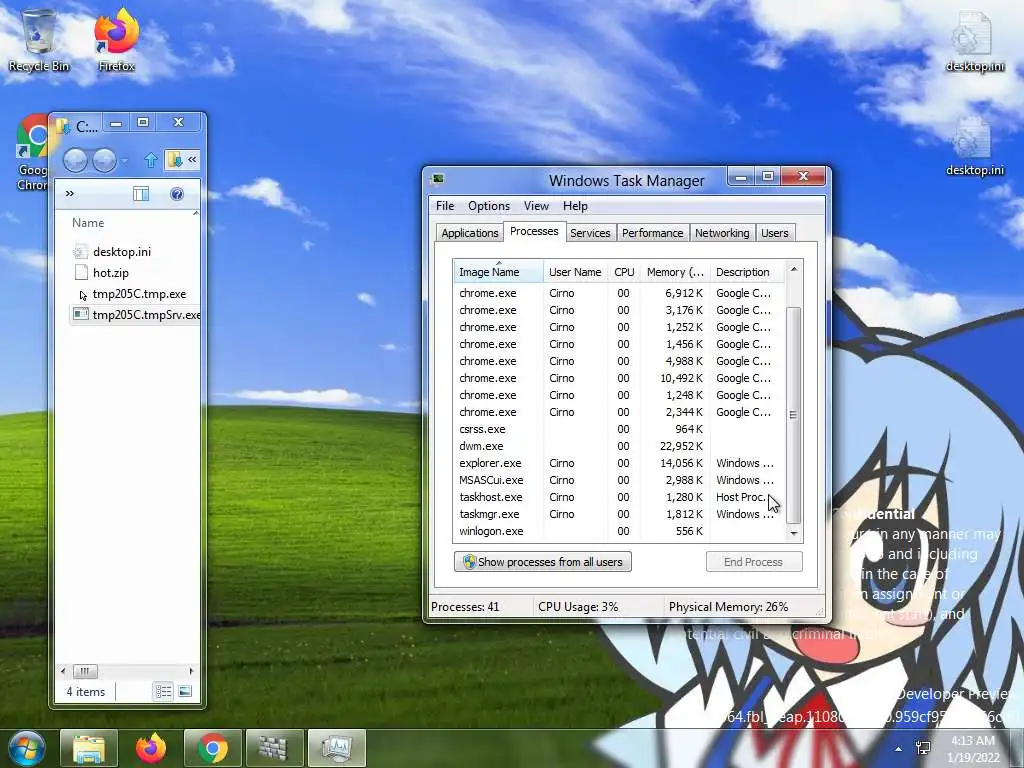
Task: Expand the Explorer toolbar overflow chevron
Action: tap(70, 193)
